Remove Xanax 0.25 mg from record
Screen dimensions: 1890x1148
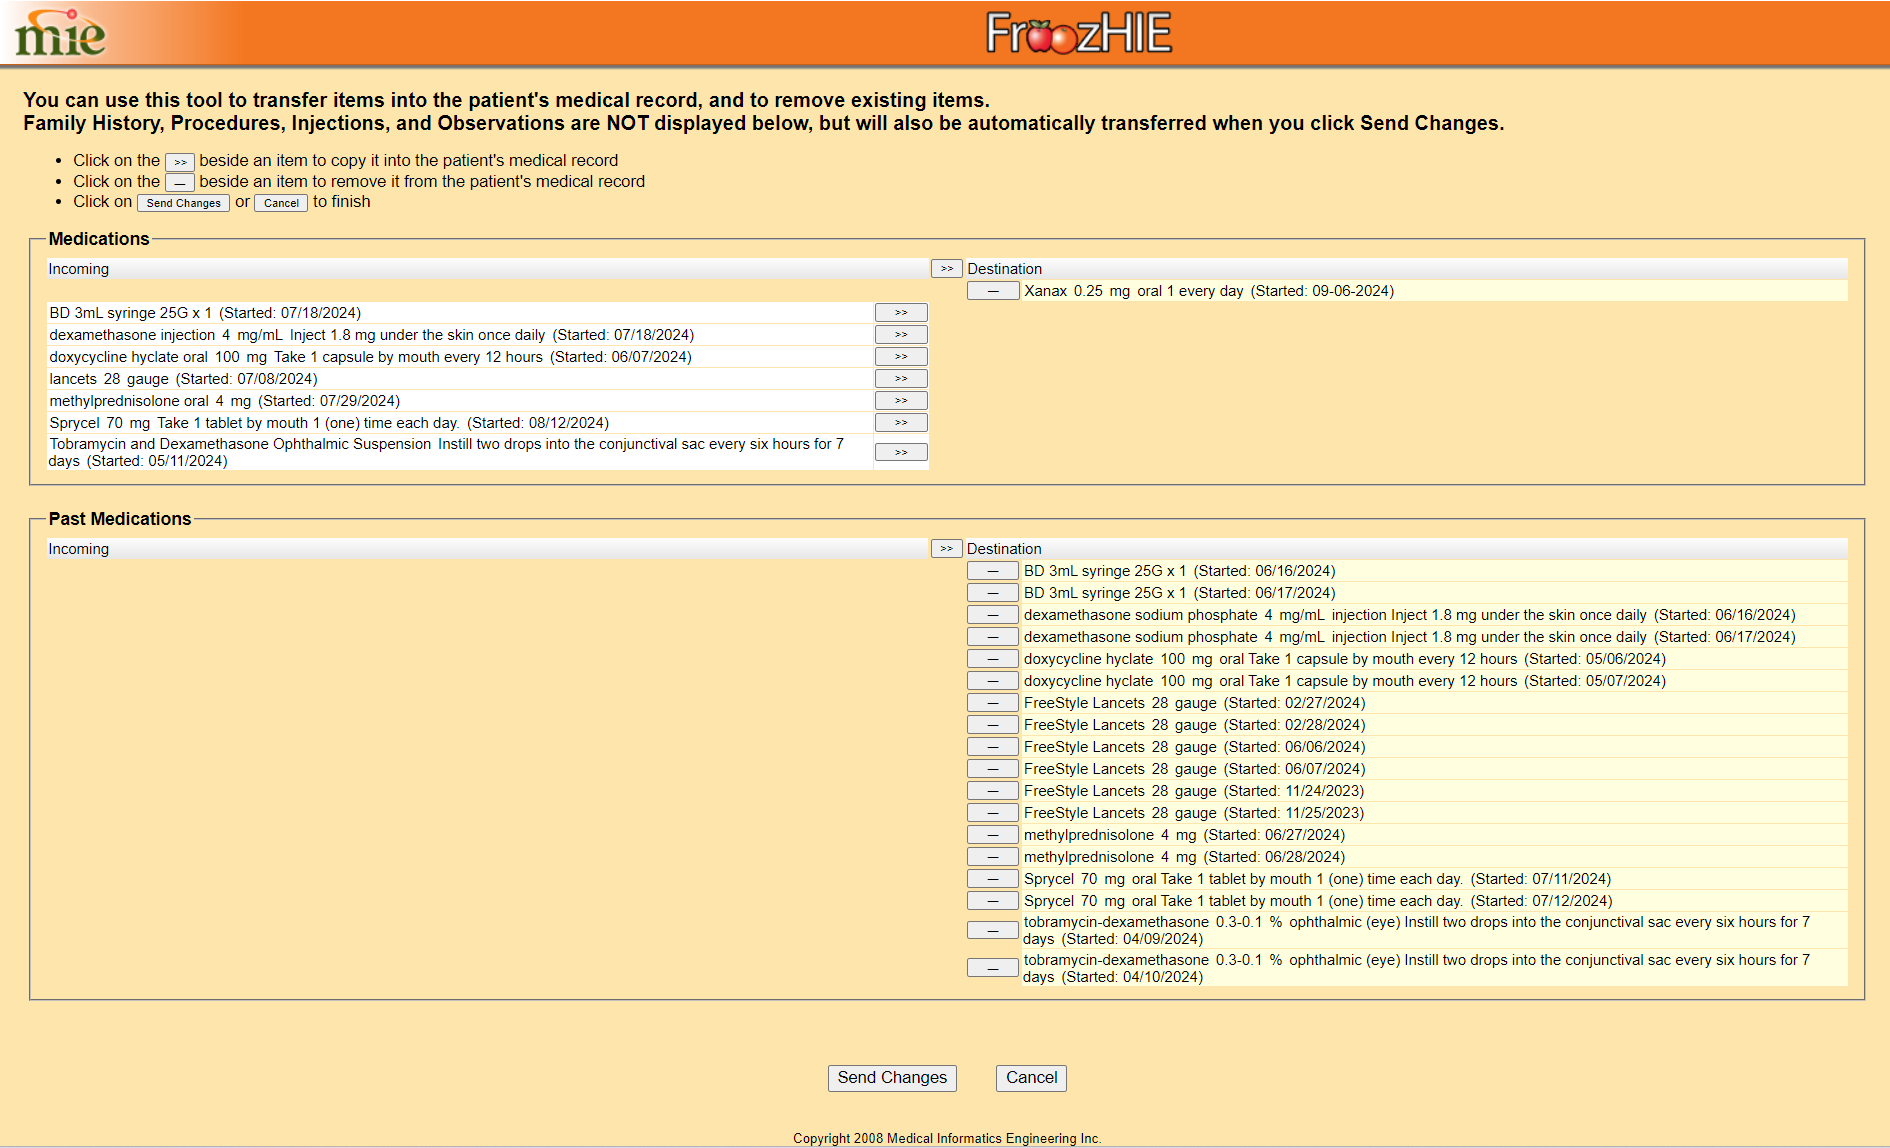[x=992, y=291]
